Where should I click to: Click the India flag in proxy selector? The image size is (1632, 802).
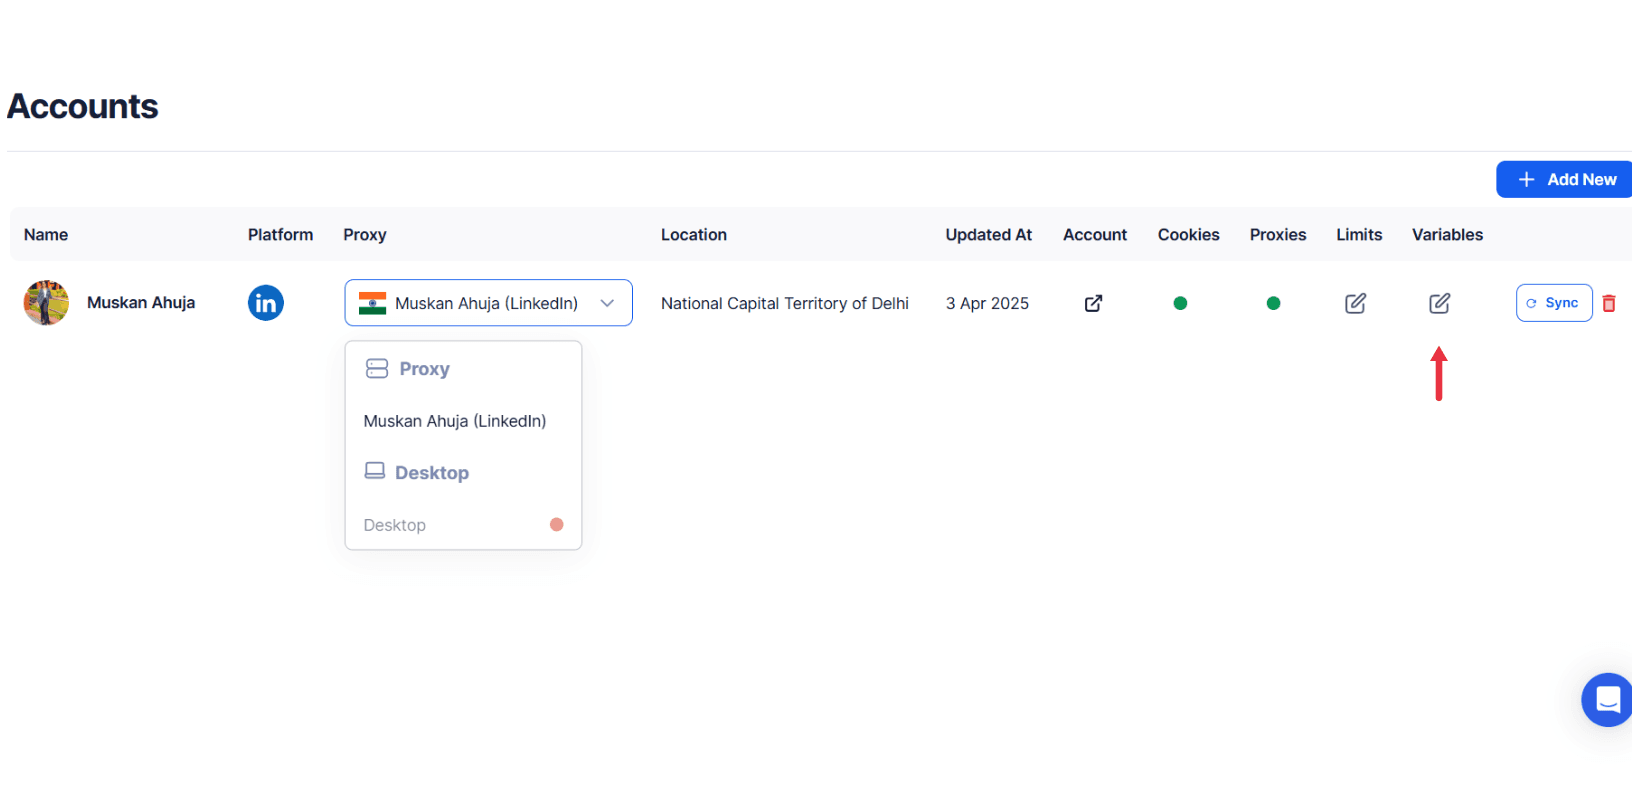point(372,303)
